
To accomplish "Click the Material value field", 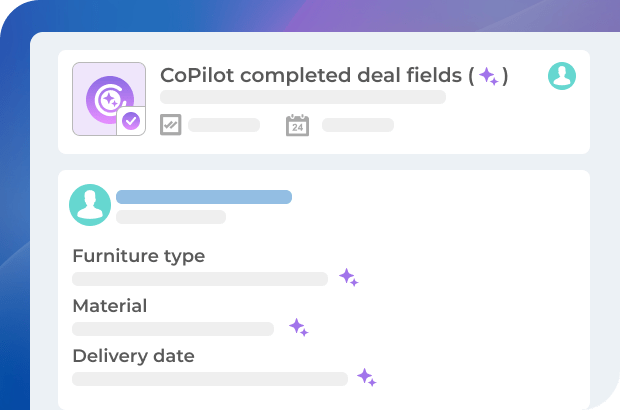I will [173, 328].
